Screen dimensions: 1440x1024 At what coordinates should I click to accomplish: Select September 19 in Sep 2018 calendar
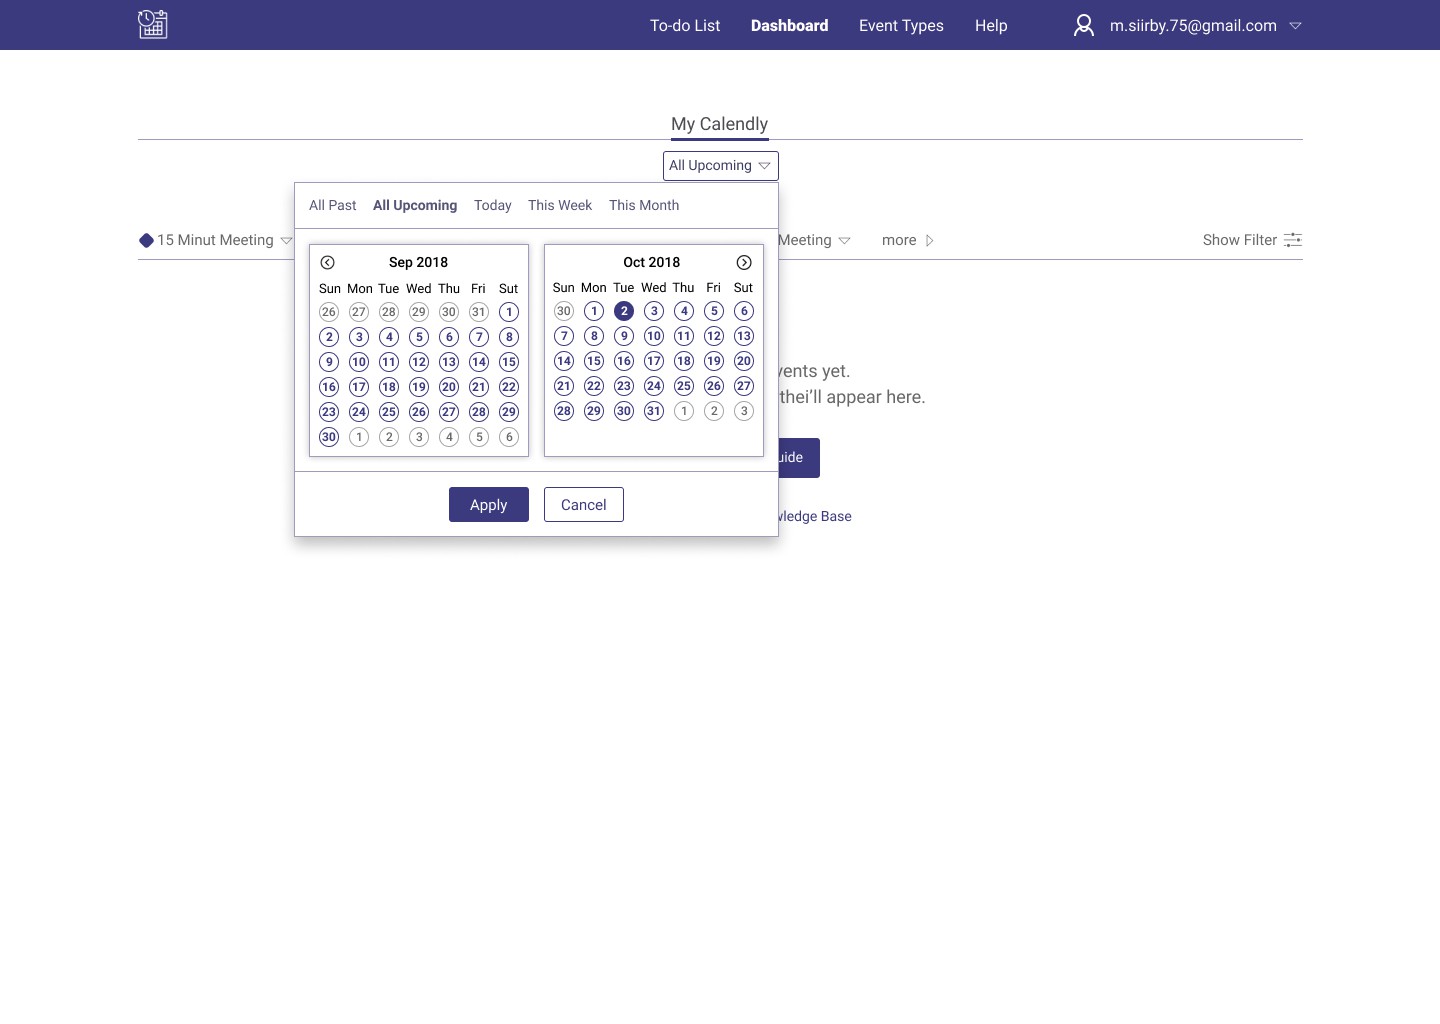point(419,387)
